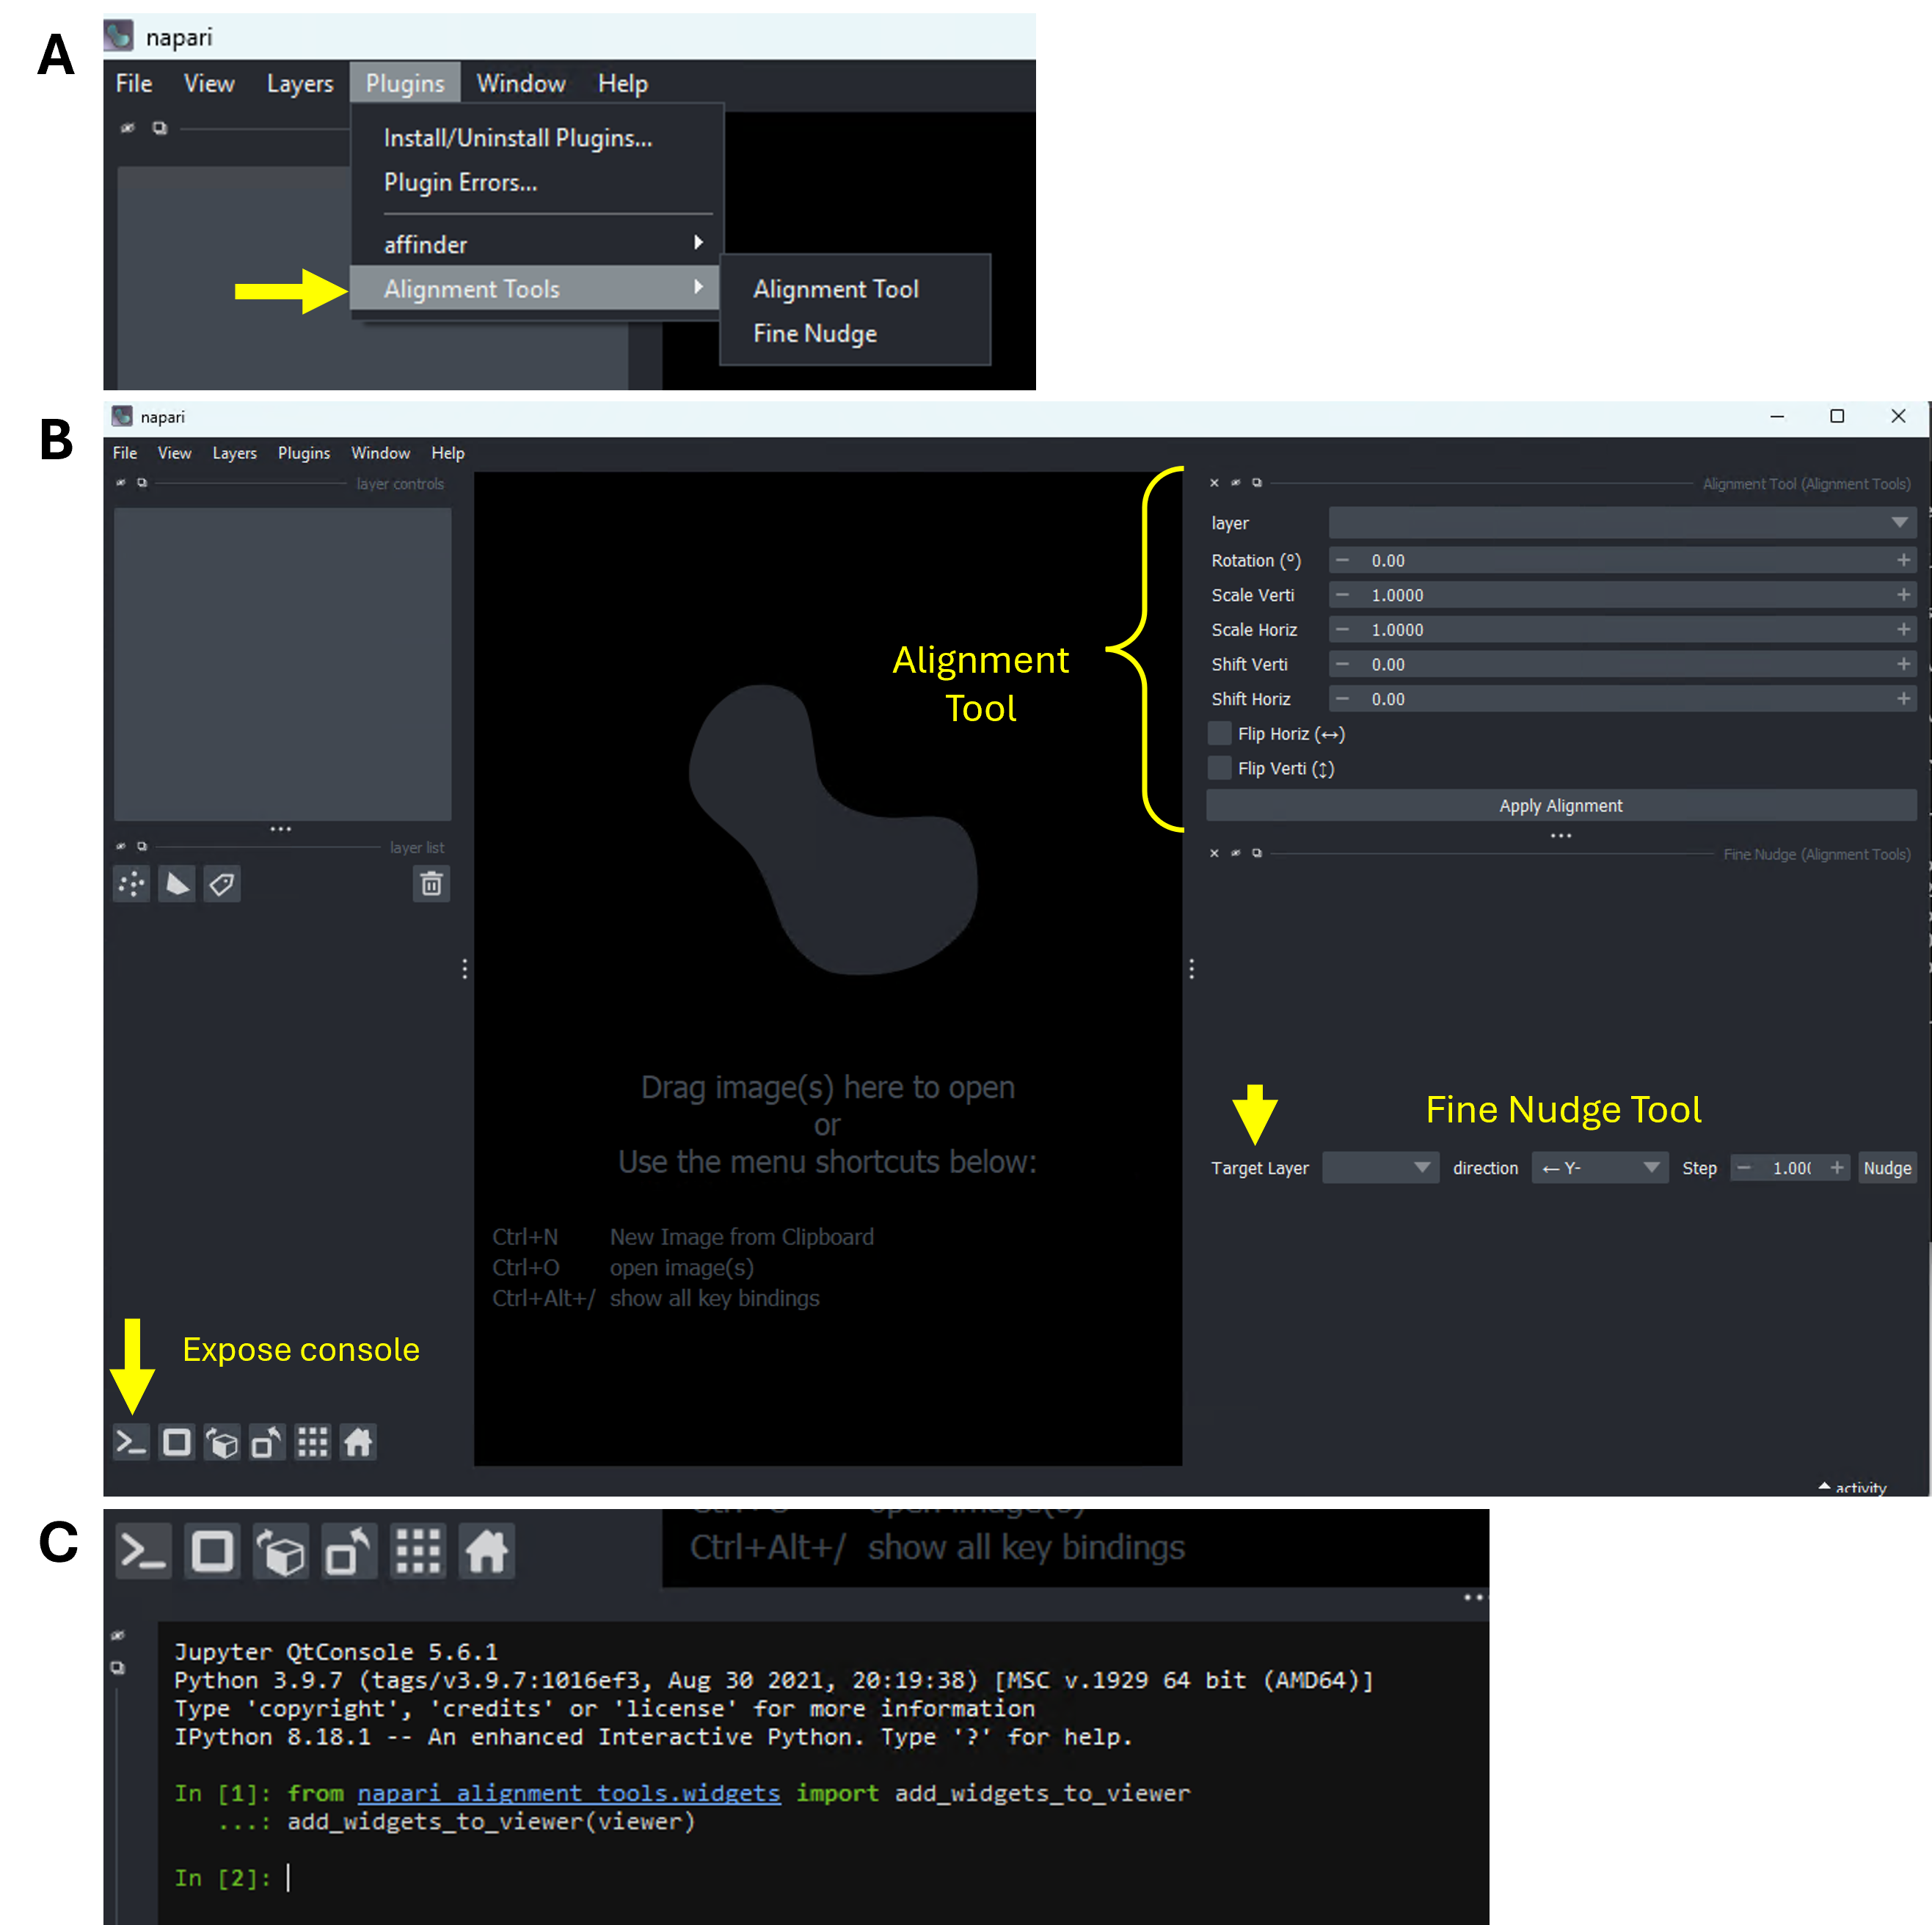Click the console icon in panel C

tap(143, 1551)
